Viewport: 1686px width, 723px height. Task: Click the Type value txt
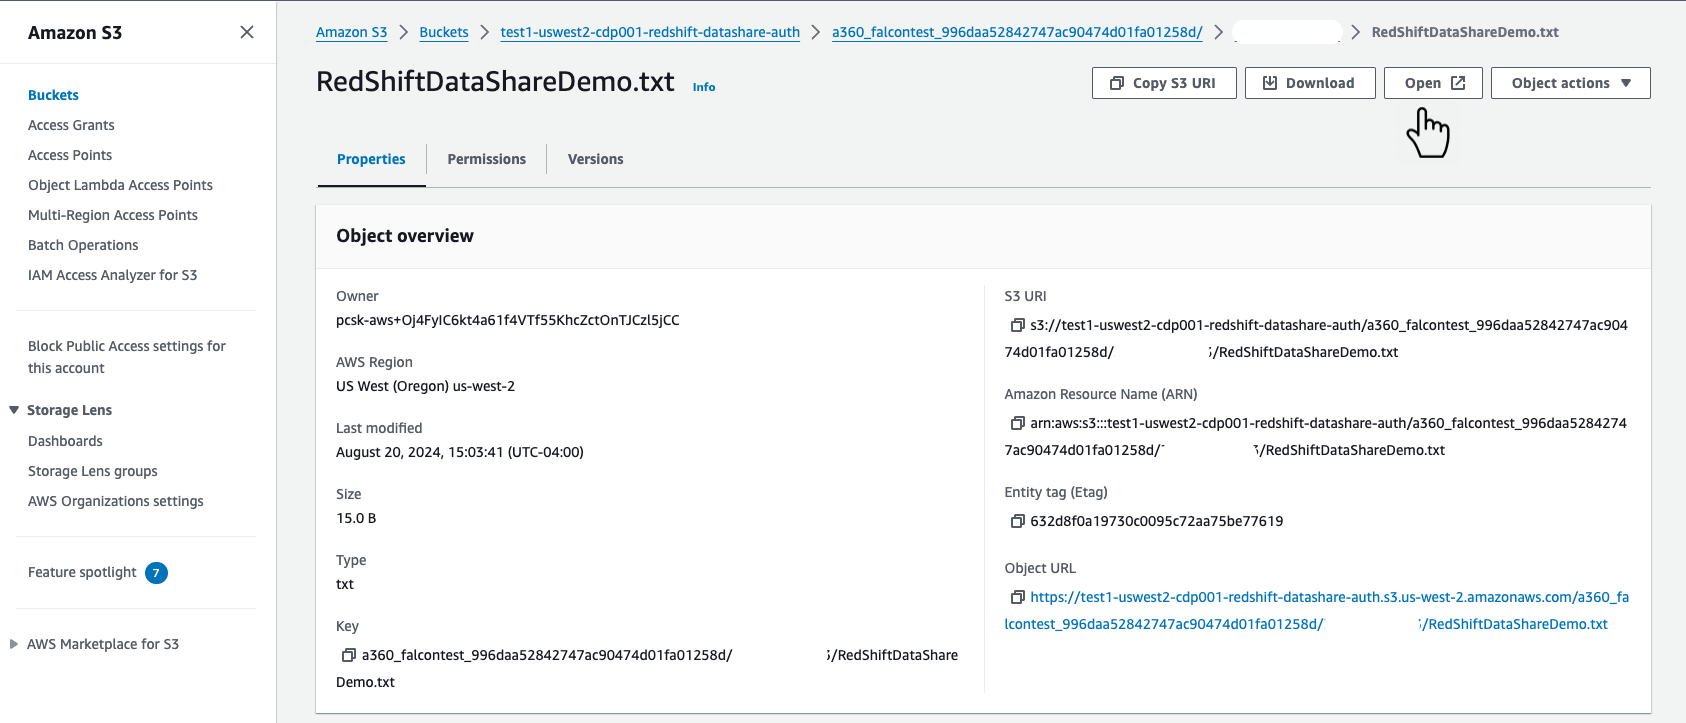pyautogui.click(x=345, y=584)
